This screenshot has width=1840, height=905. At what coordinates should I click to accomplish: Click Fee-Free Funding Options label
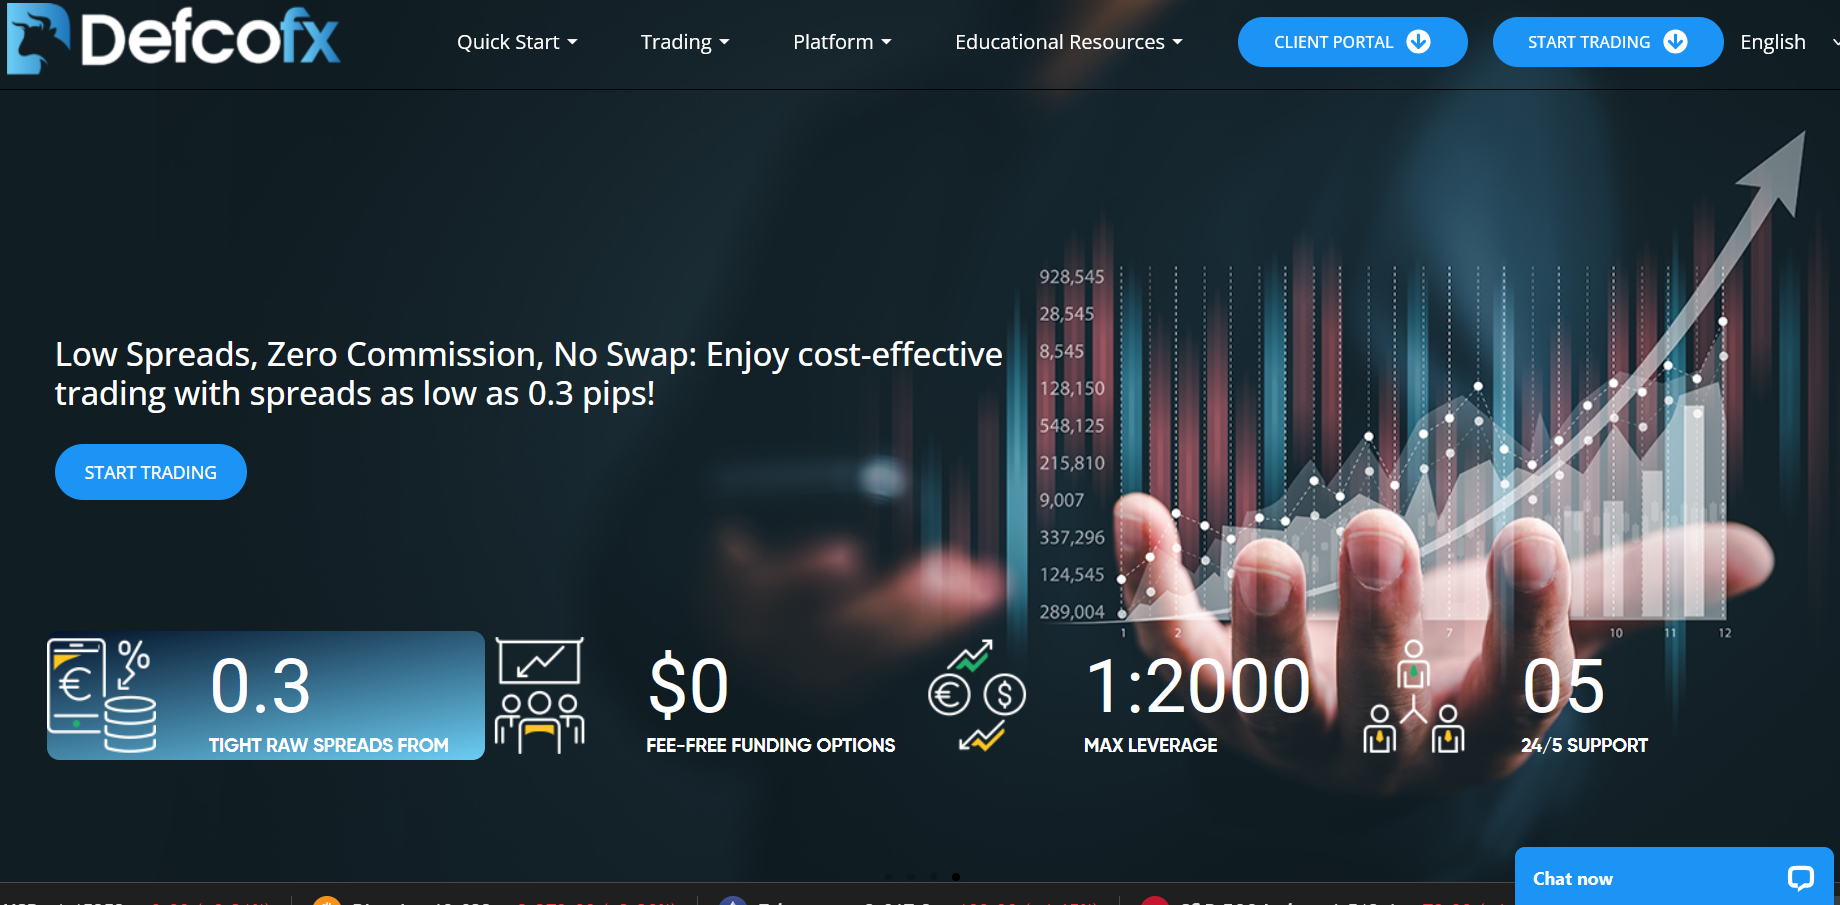tap(771, 745)
